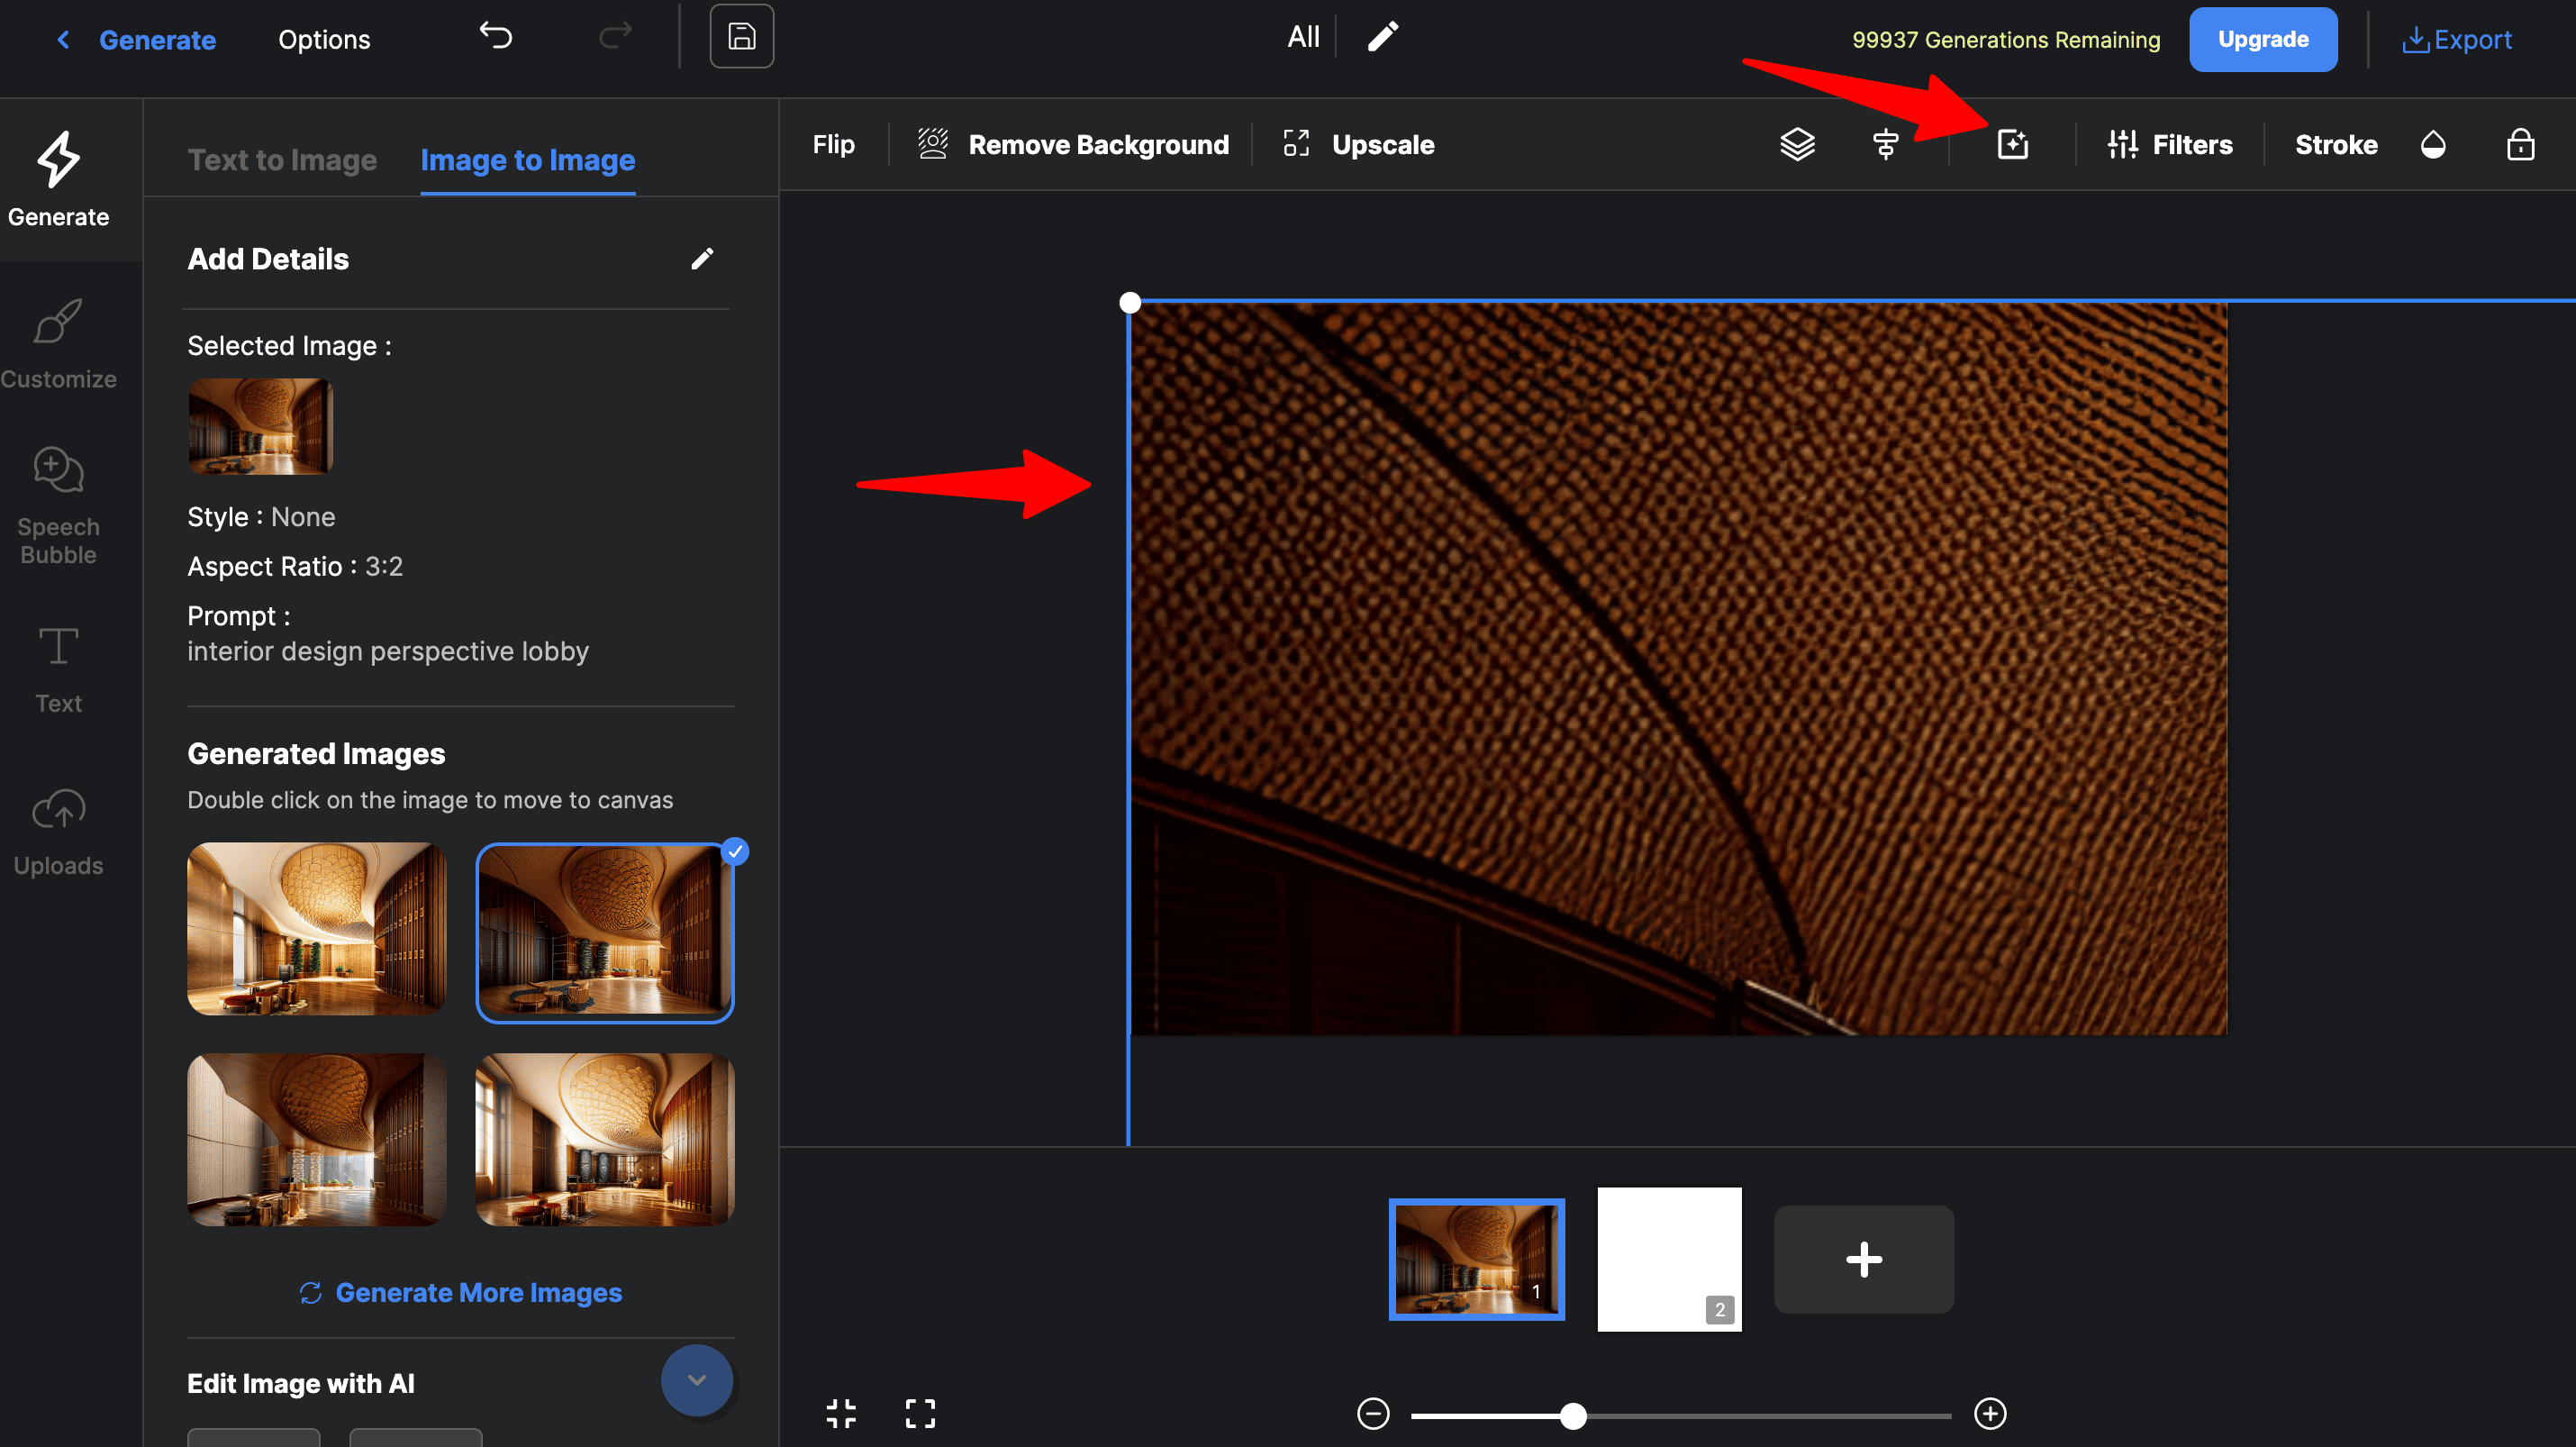Screen dimensions: 2576x1447
Task: Select the fourth generated image thumbnail
Action: [604, 1139]
